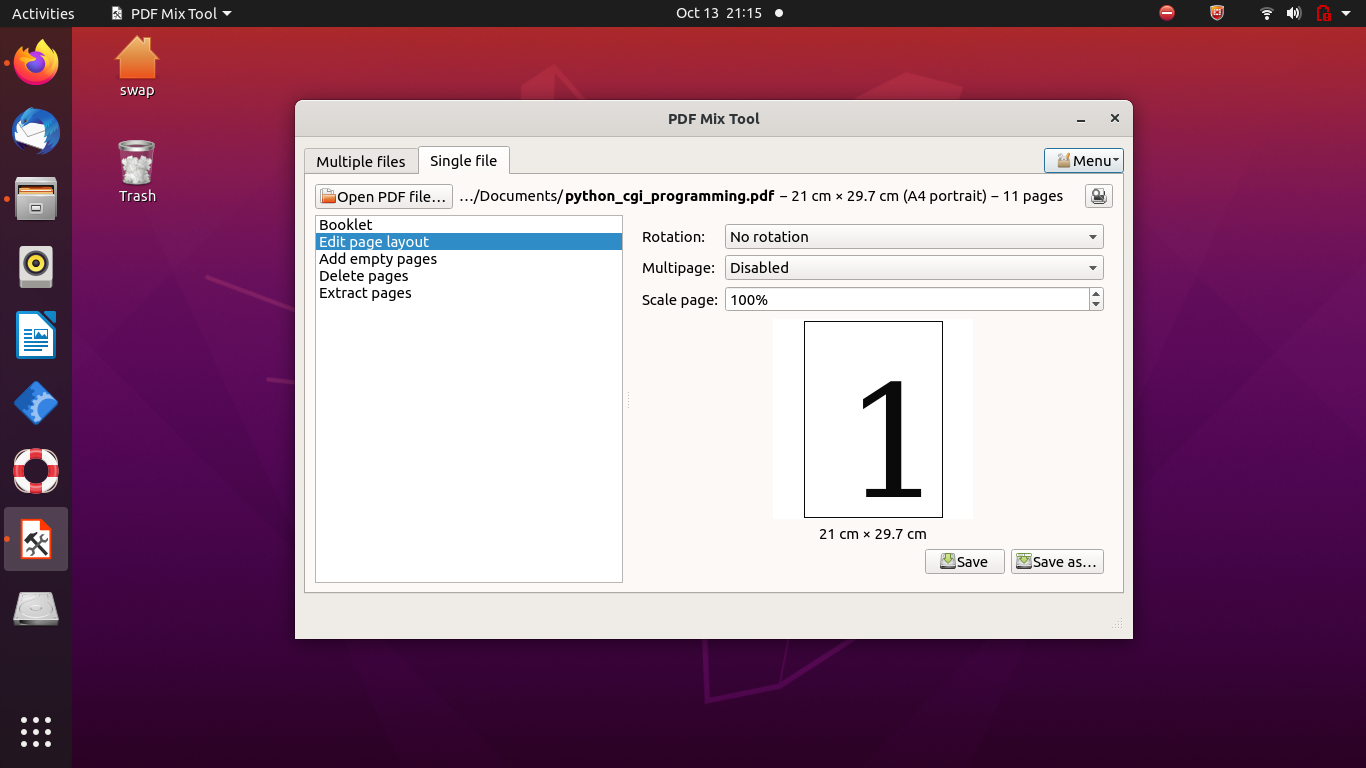1366x768 pixels.
Task: Open the Menu dropdown button
Action: [1083, 161]
